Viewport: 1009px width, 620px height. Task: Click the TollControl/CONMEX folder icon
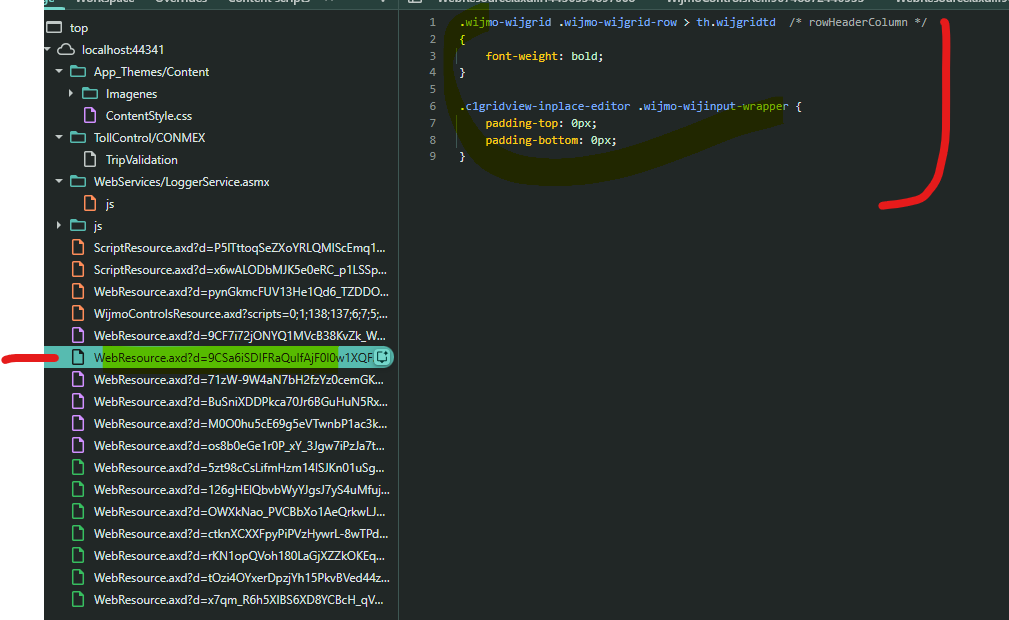(78, 137)
